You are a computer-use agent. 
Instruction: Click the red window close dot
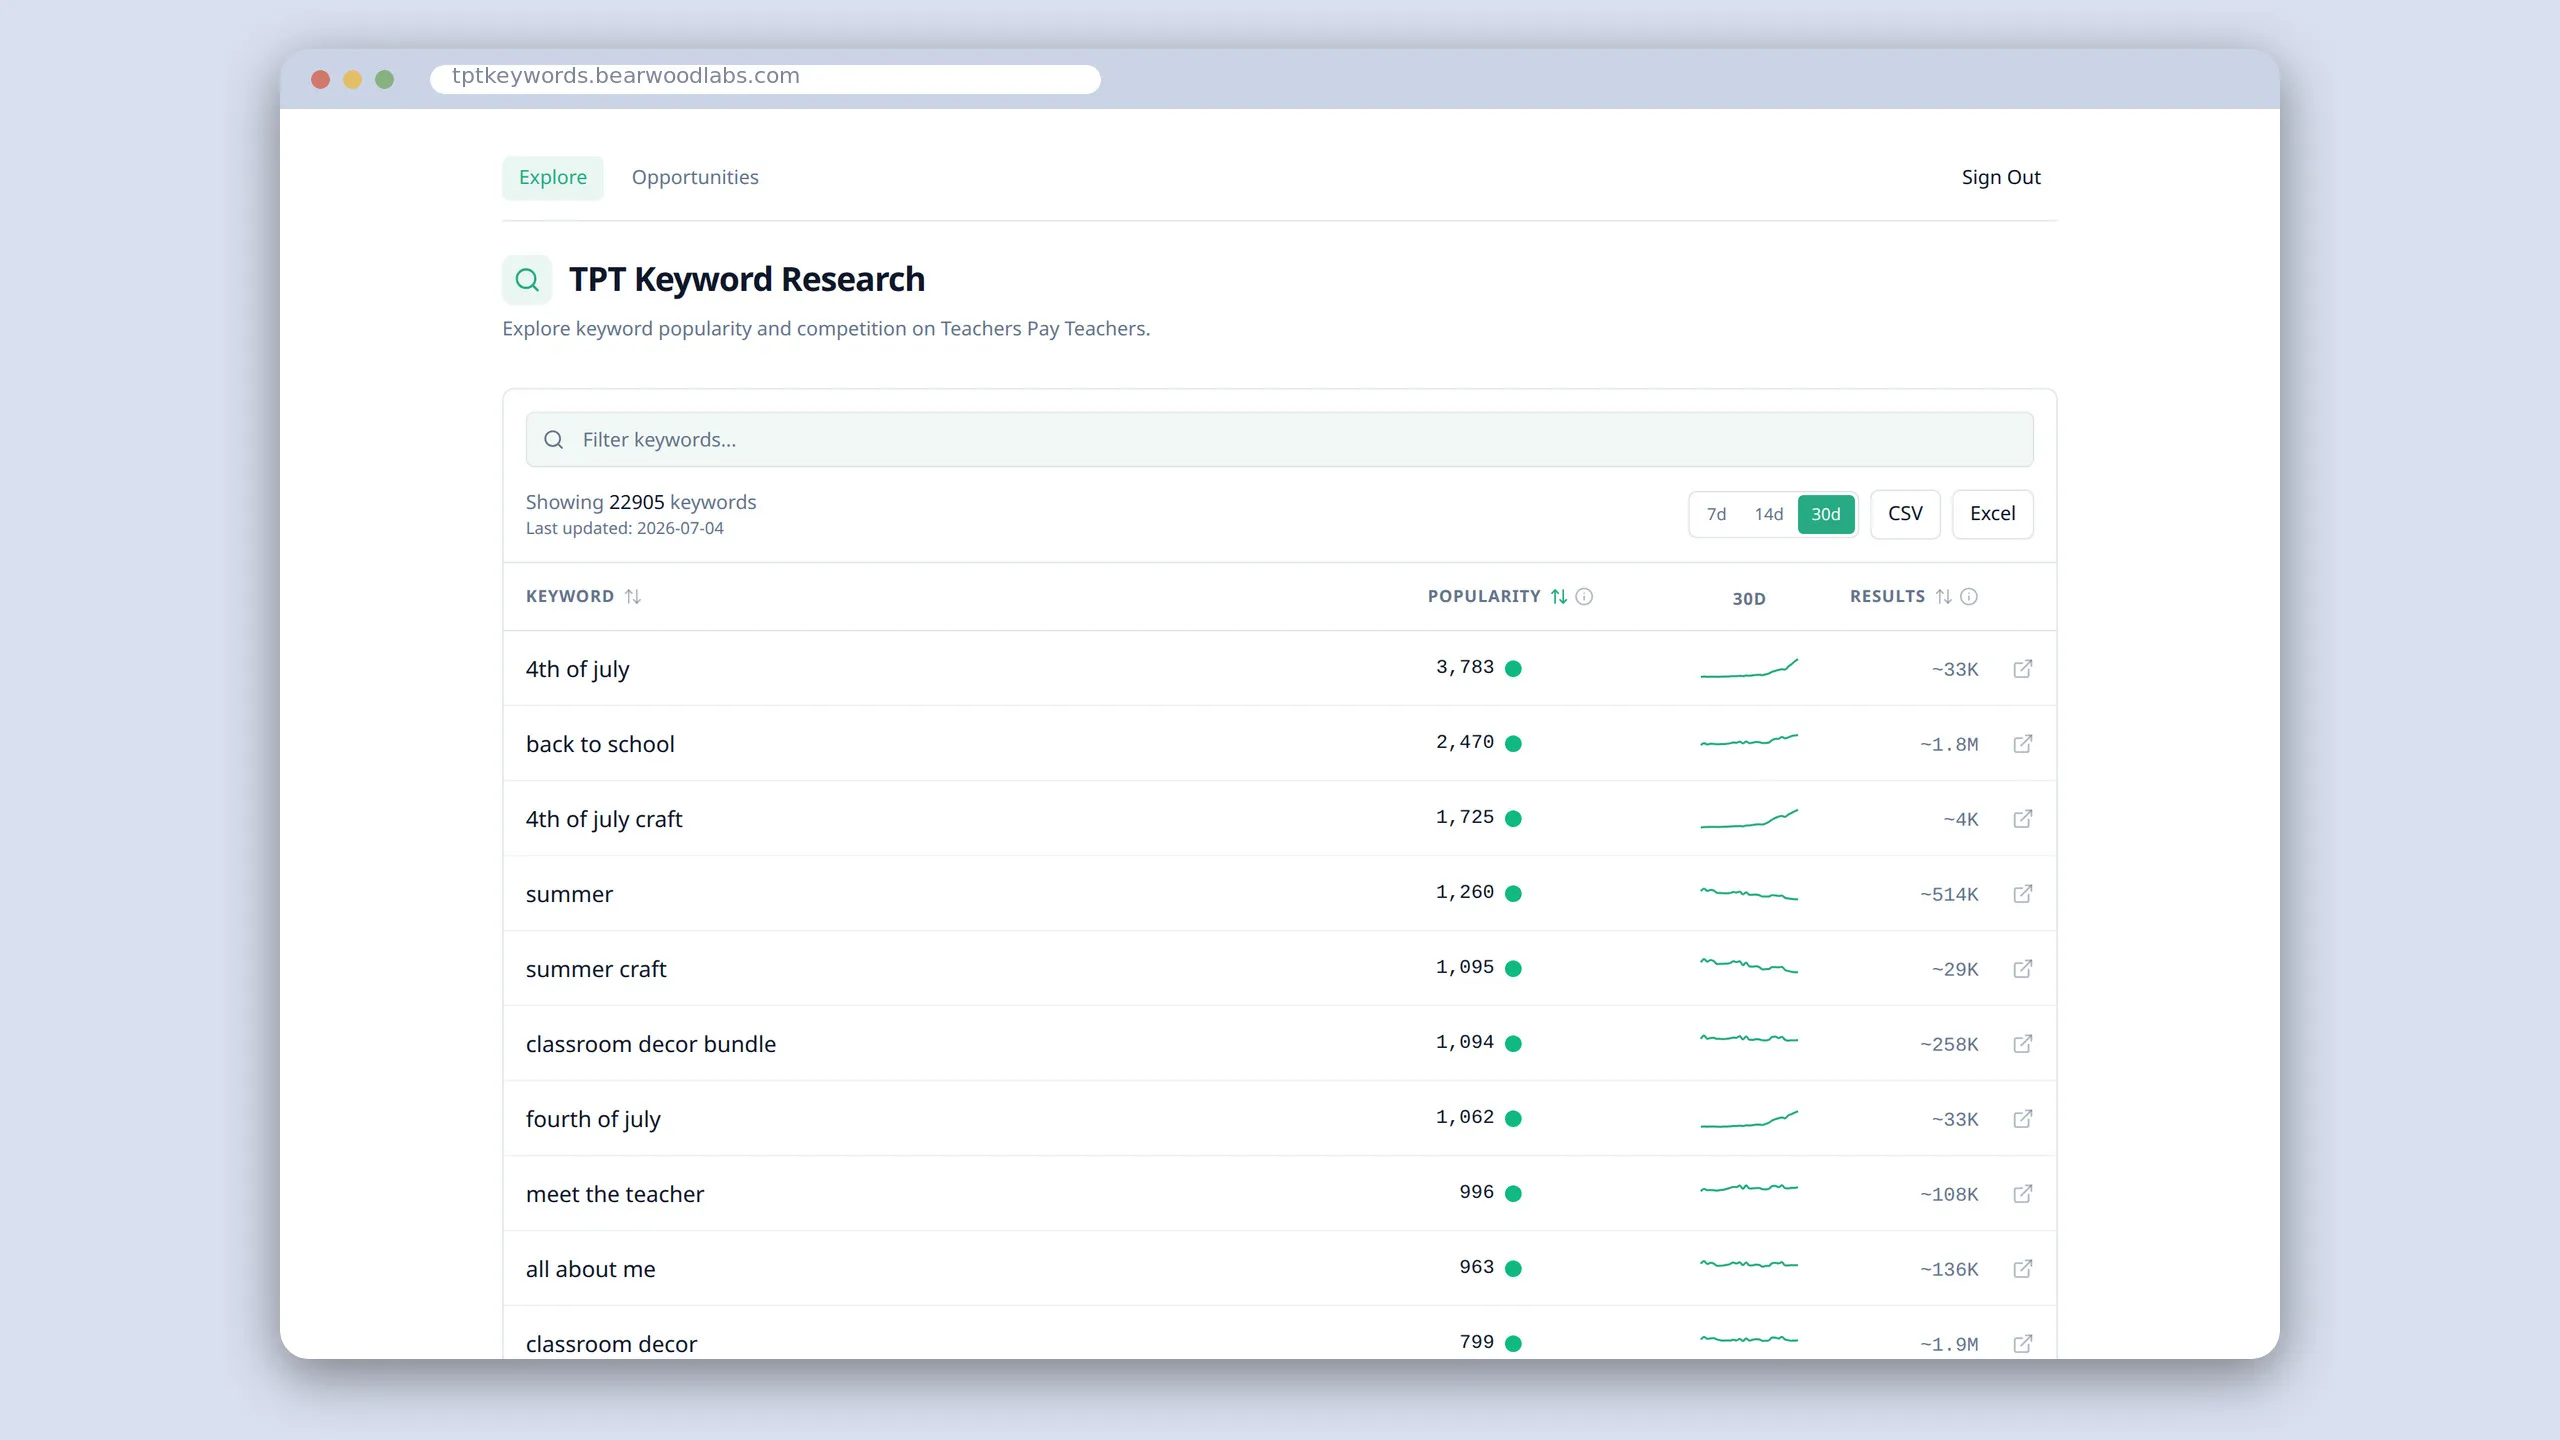click(320, 79)
